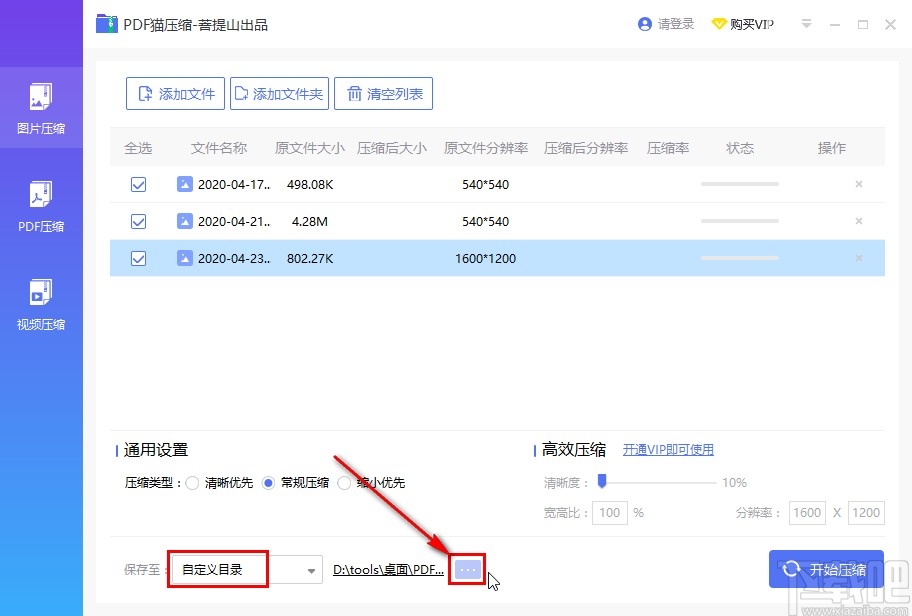912x616 pixels.
Task: Remove the 2020-04-21 file from list
Action: (x=858, y=221)
